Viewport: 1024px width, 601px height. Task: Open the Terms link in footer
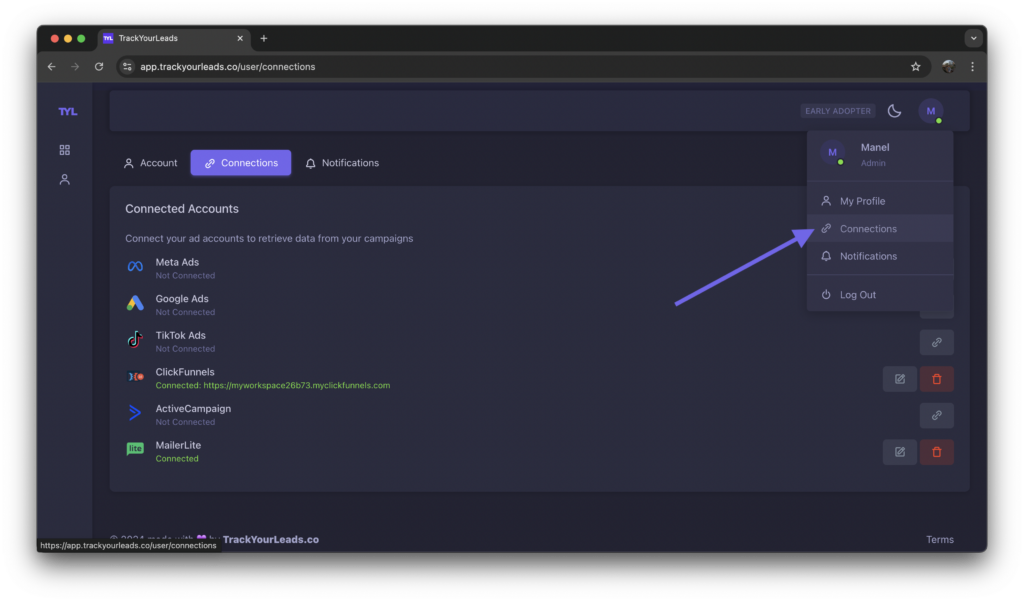tap(940, 540)
